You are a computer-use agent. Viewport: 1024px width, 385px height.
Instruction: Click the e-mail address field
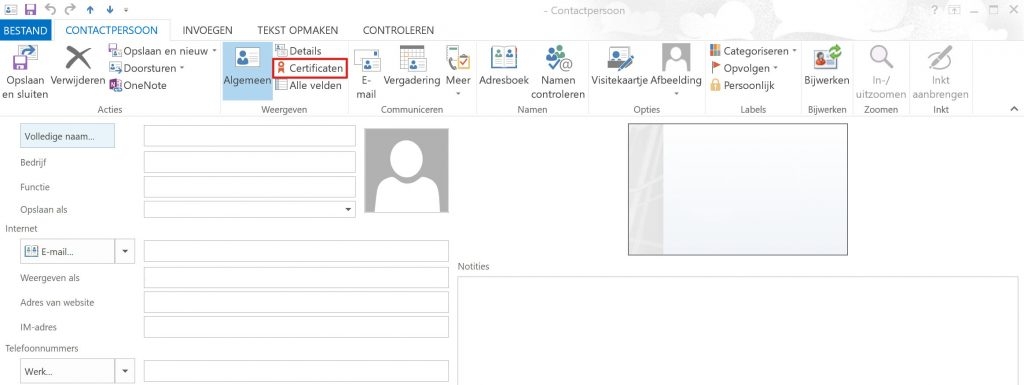pos(296,251)
